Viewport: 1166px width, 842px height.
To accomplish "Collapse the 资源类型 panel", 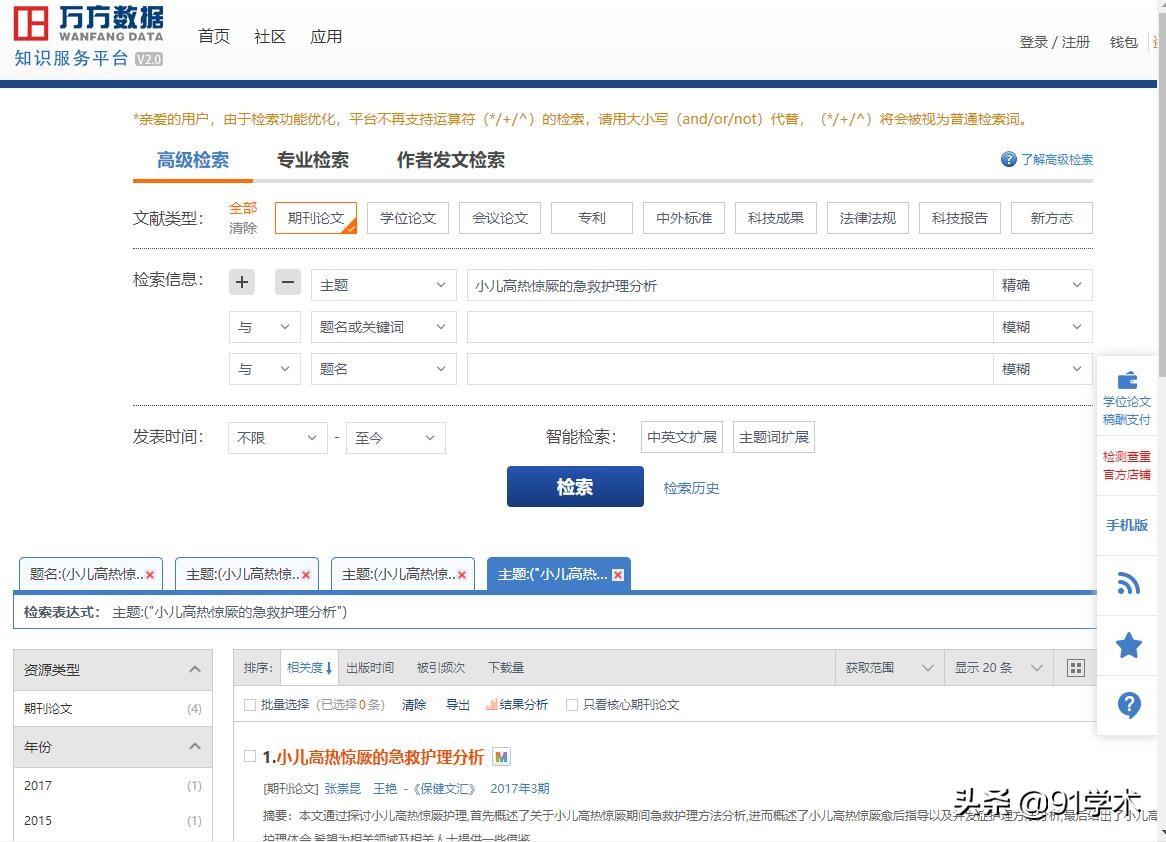I will tap(196, 669).
